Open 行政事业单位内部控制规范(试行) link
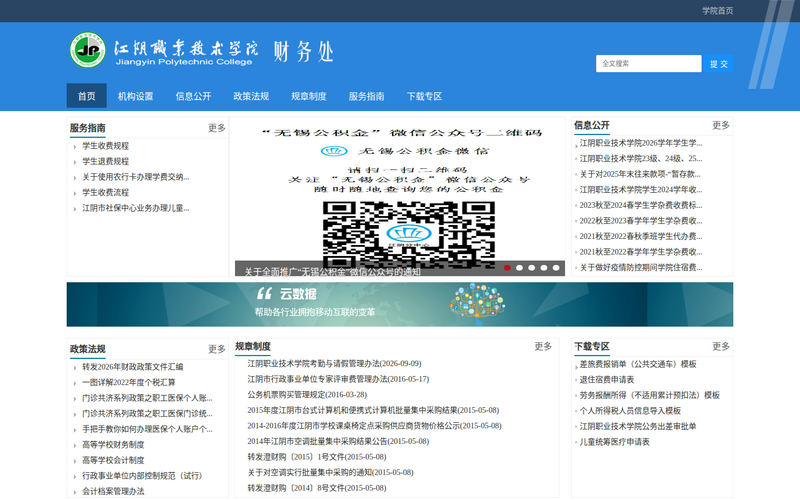This screenshot has width=800, height=500. [x=142, y=476]
